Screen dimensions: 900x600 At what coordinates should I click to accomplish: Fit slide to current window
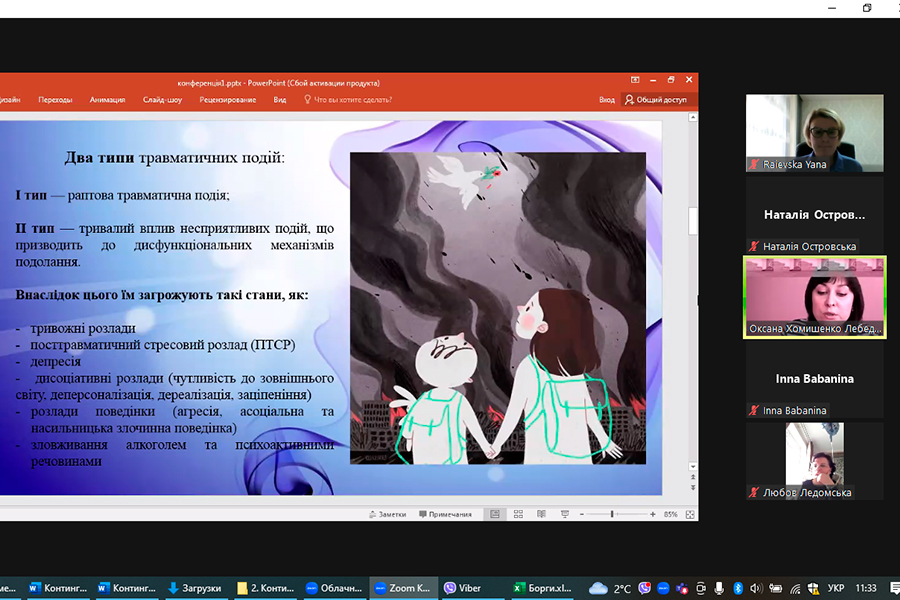coord(688,514)
